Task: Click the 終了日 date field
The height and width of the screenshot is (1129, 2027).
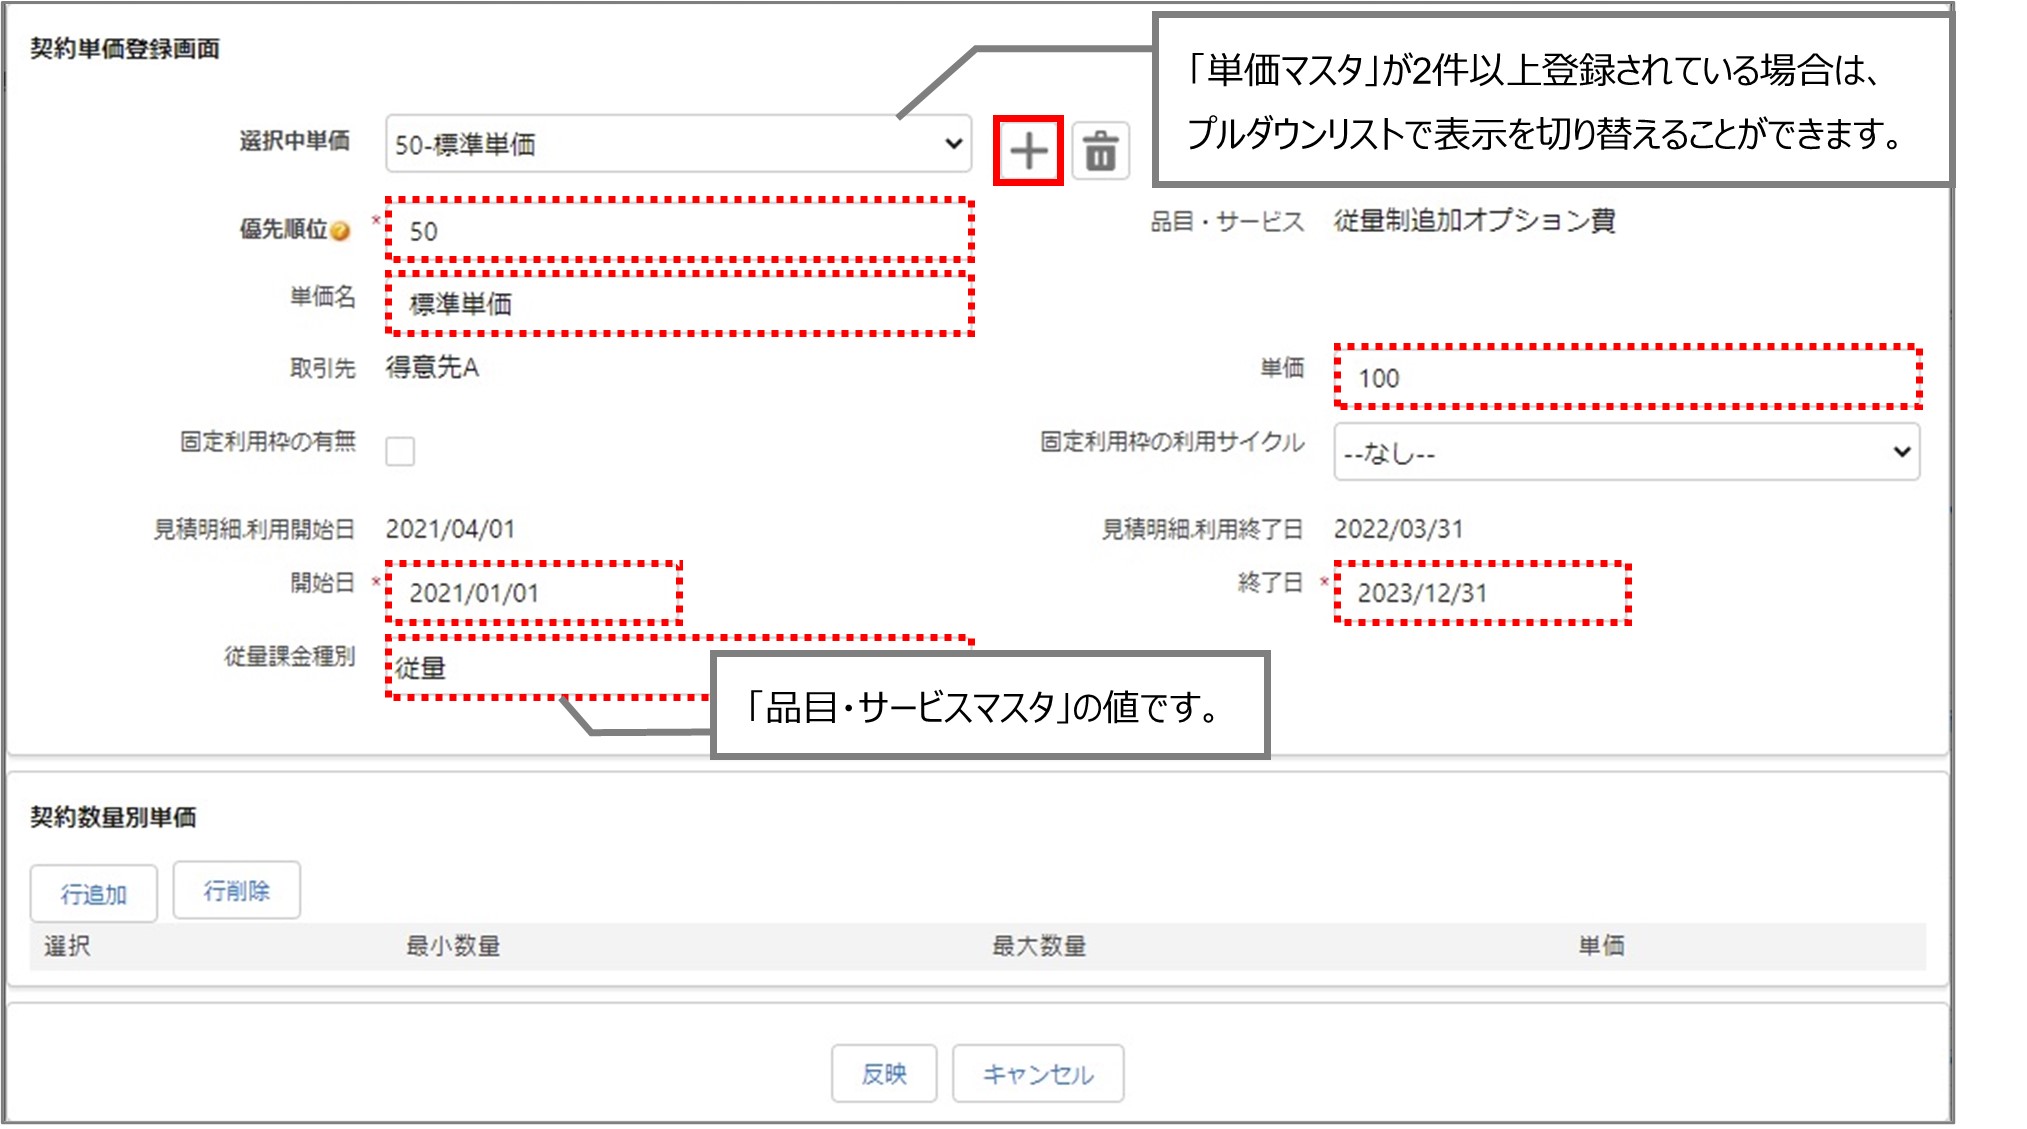Action: (1482, 593)
